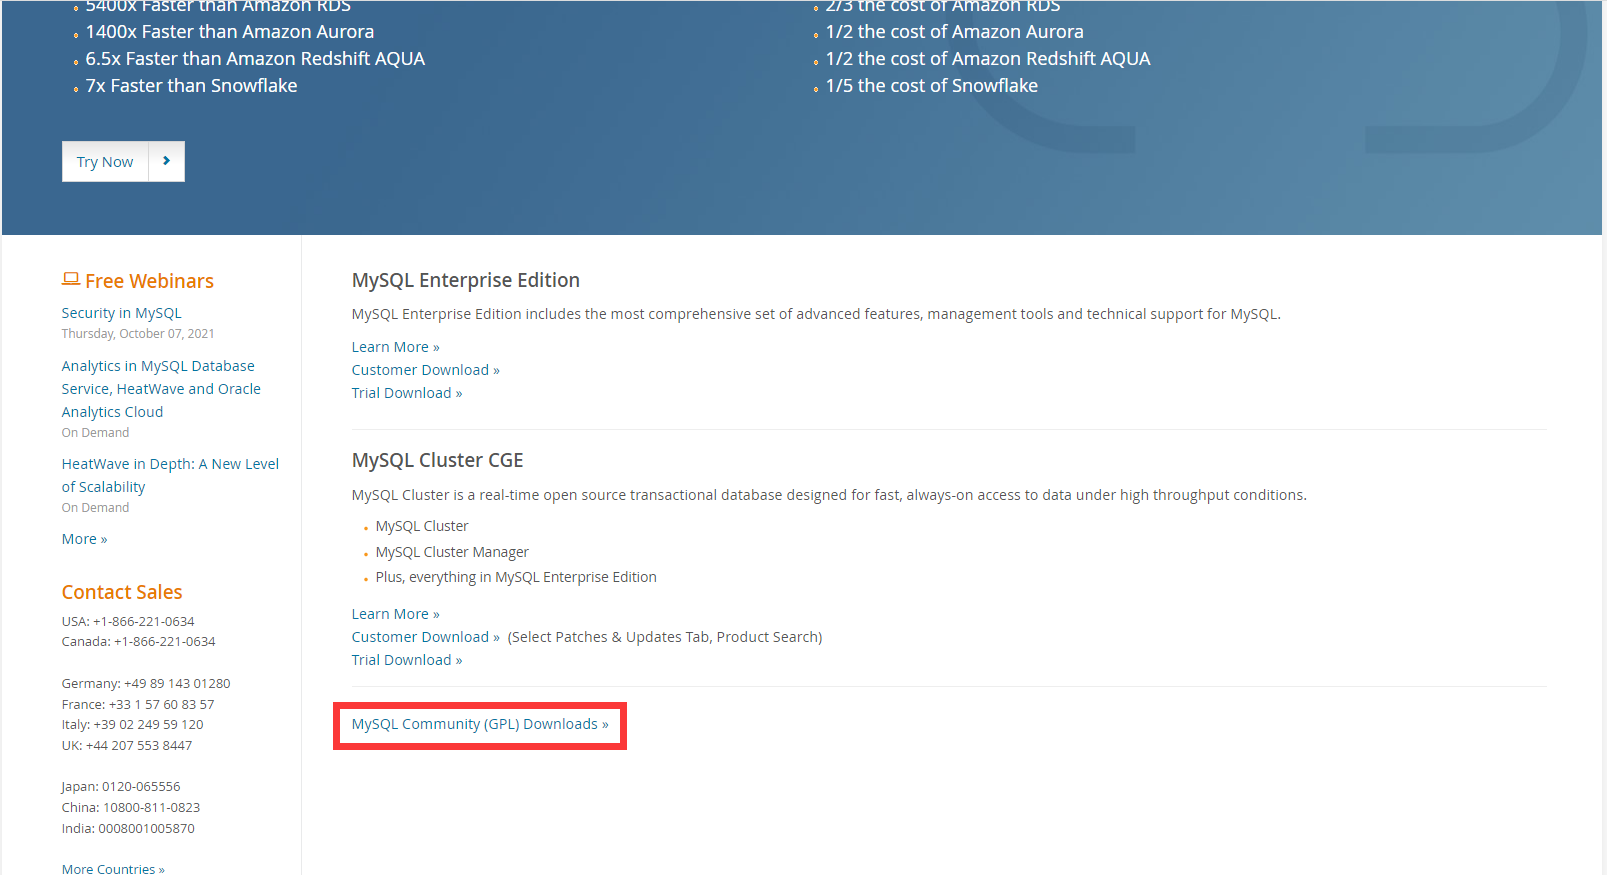The height and width of the screenshot is (875, 1607).
Task: Click 'Plus, everything in MySQL Enterprise Edition' text
Action: pyautogui.click(x=516, y=577)
